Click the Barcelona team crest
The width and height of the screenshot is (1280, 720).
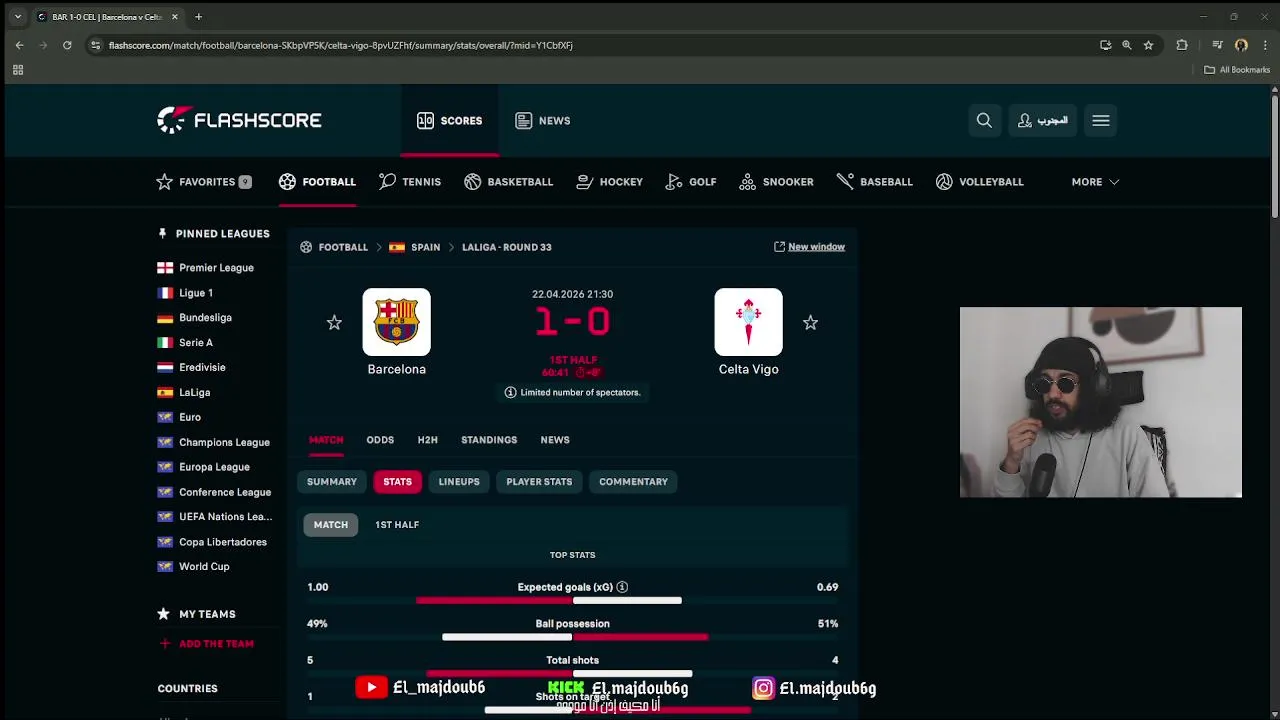(x=396, y=322)
